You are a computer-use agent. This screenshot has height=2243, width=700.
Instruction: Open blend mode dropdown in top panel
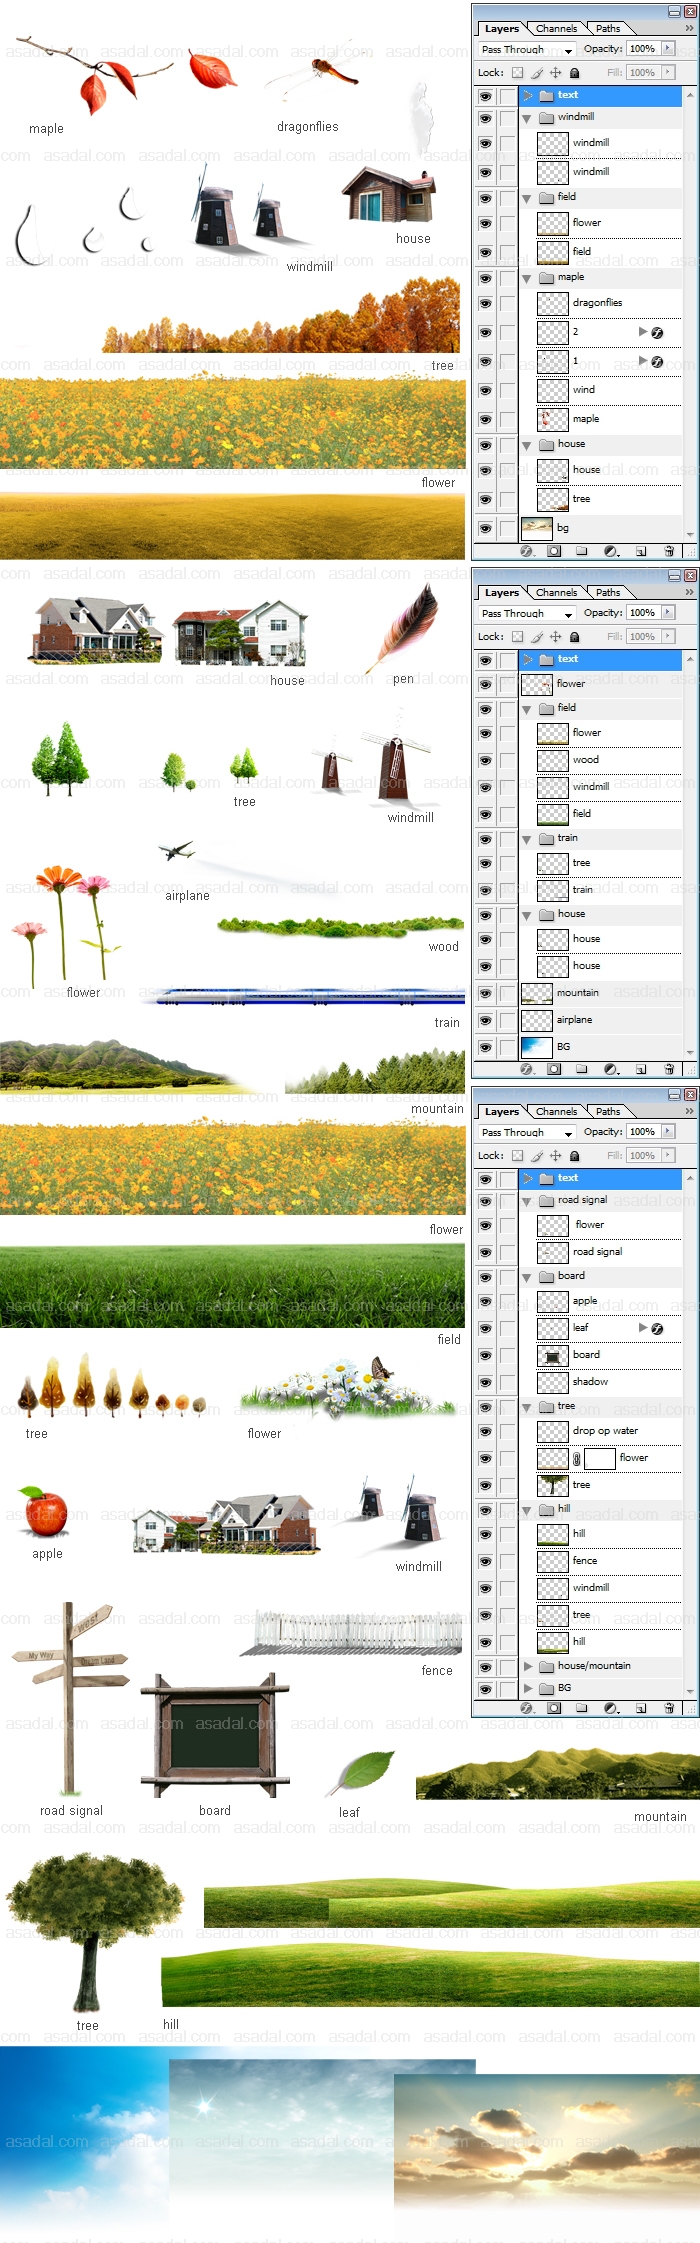coord(526,49)
